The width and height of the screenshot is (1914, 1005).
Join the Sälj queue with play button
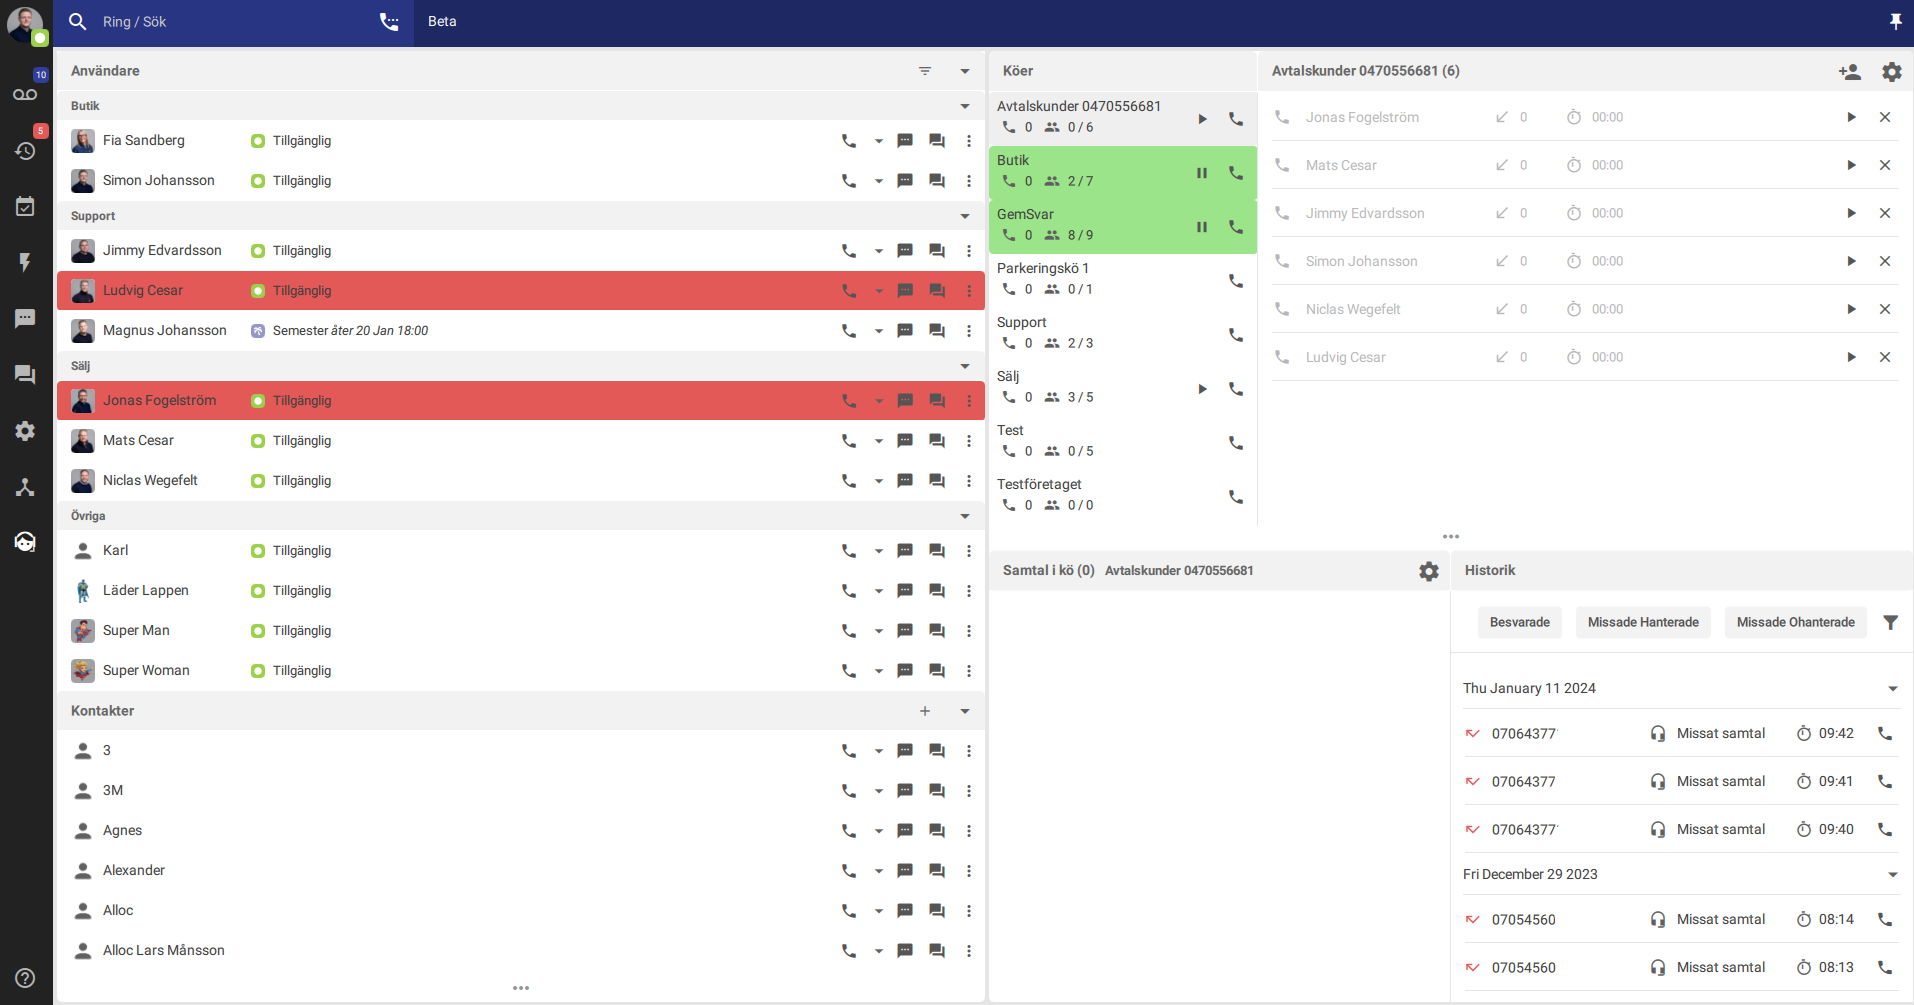pyautogui.click(x=1202, y=389)
